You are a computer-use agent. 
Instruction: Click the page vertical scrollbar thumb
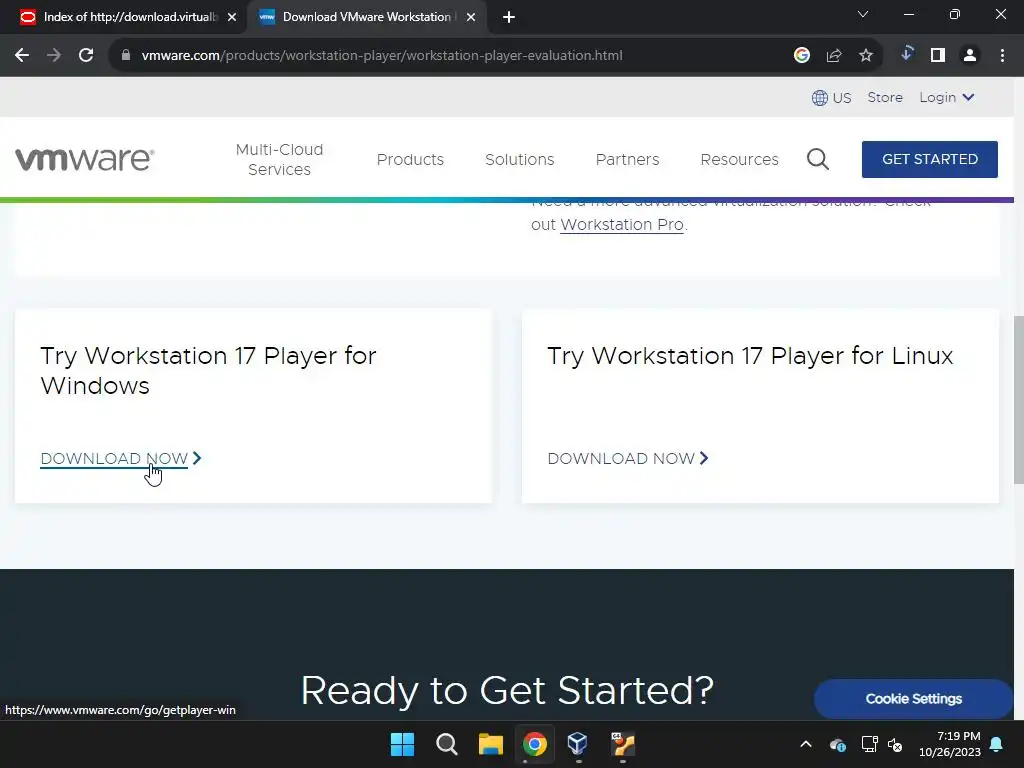1018,400
